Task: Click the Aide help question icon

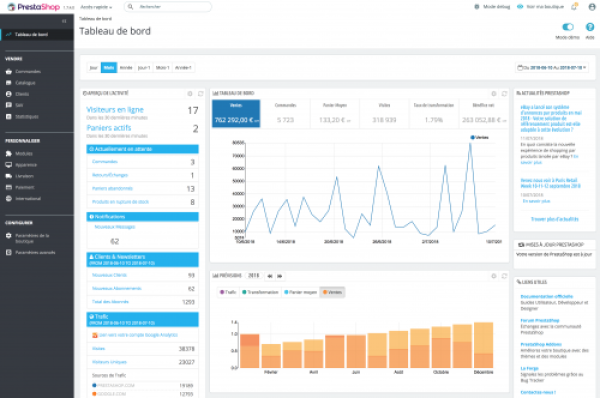Action: pyautogui.click(x=590, y=27)
